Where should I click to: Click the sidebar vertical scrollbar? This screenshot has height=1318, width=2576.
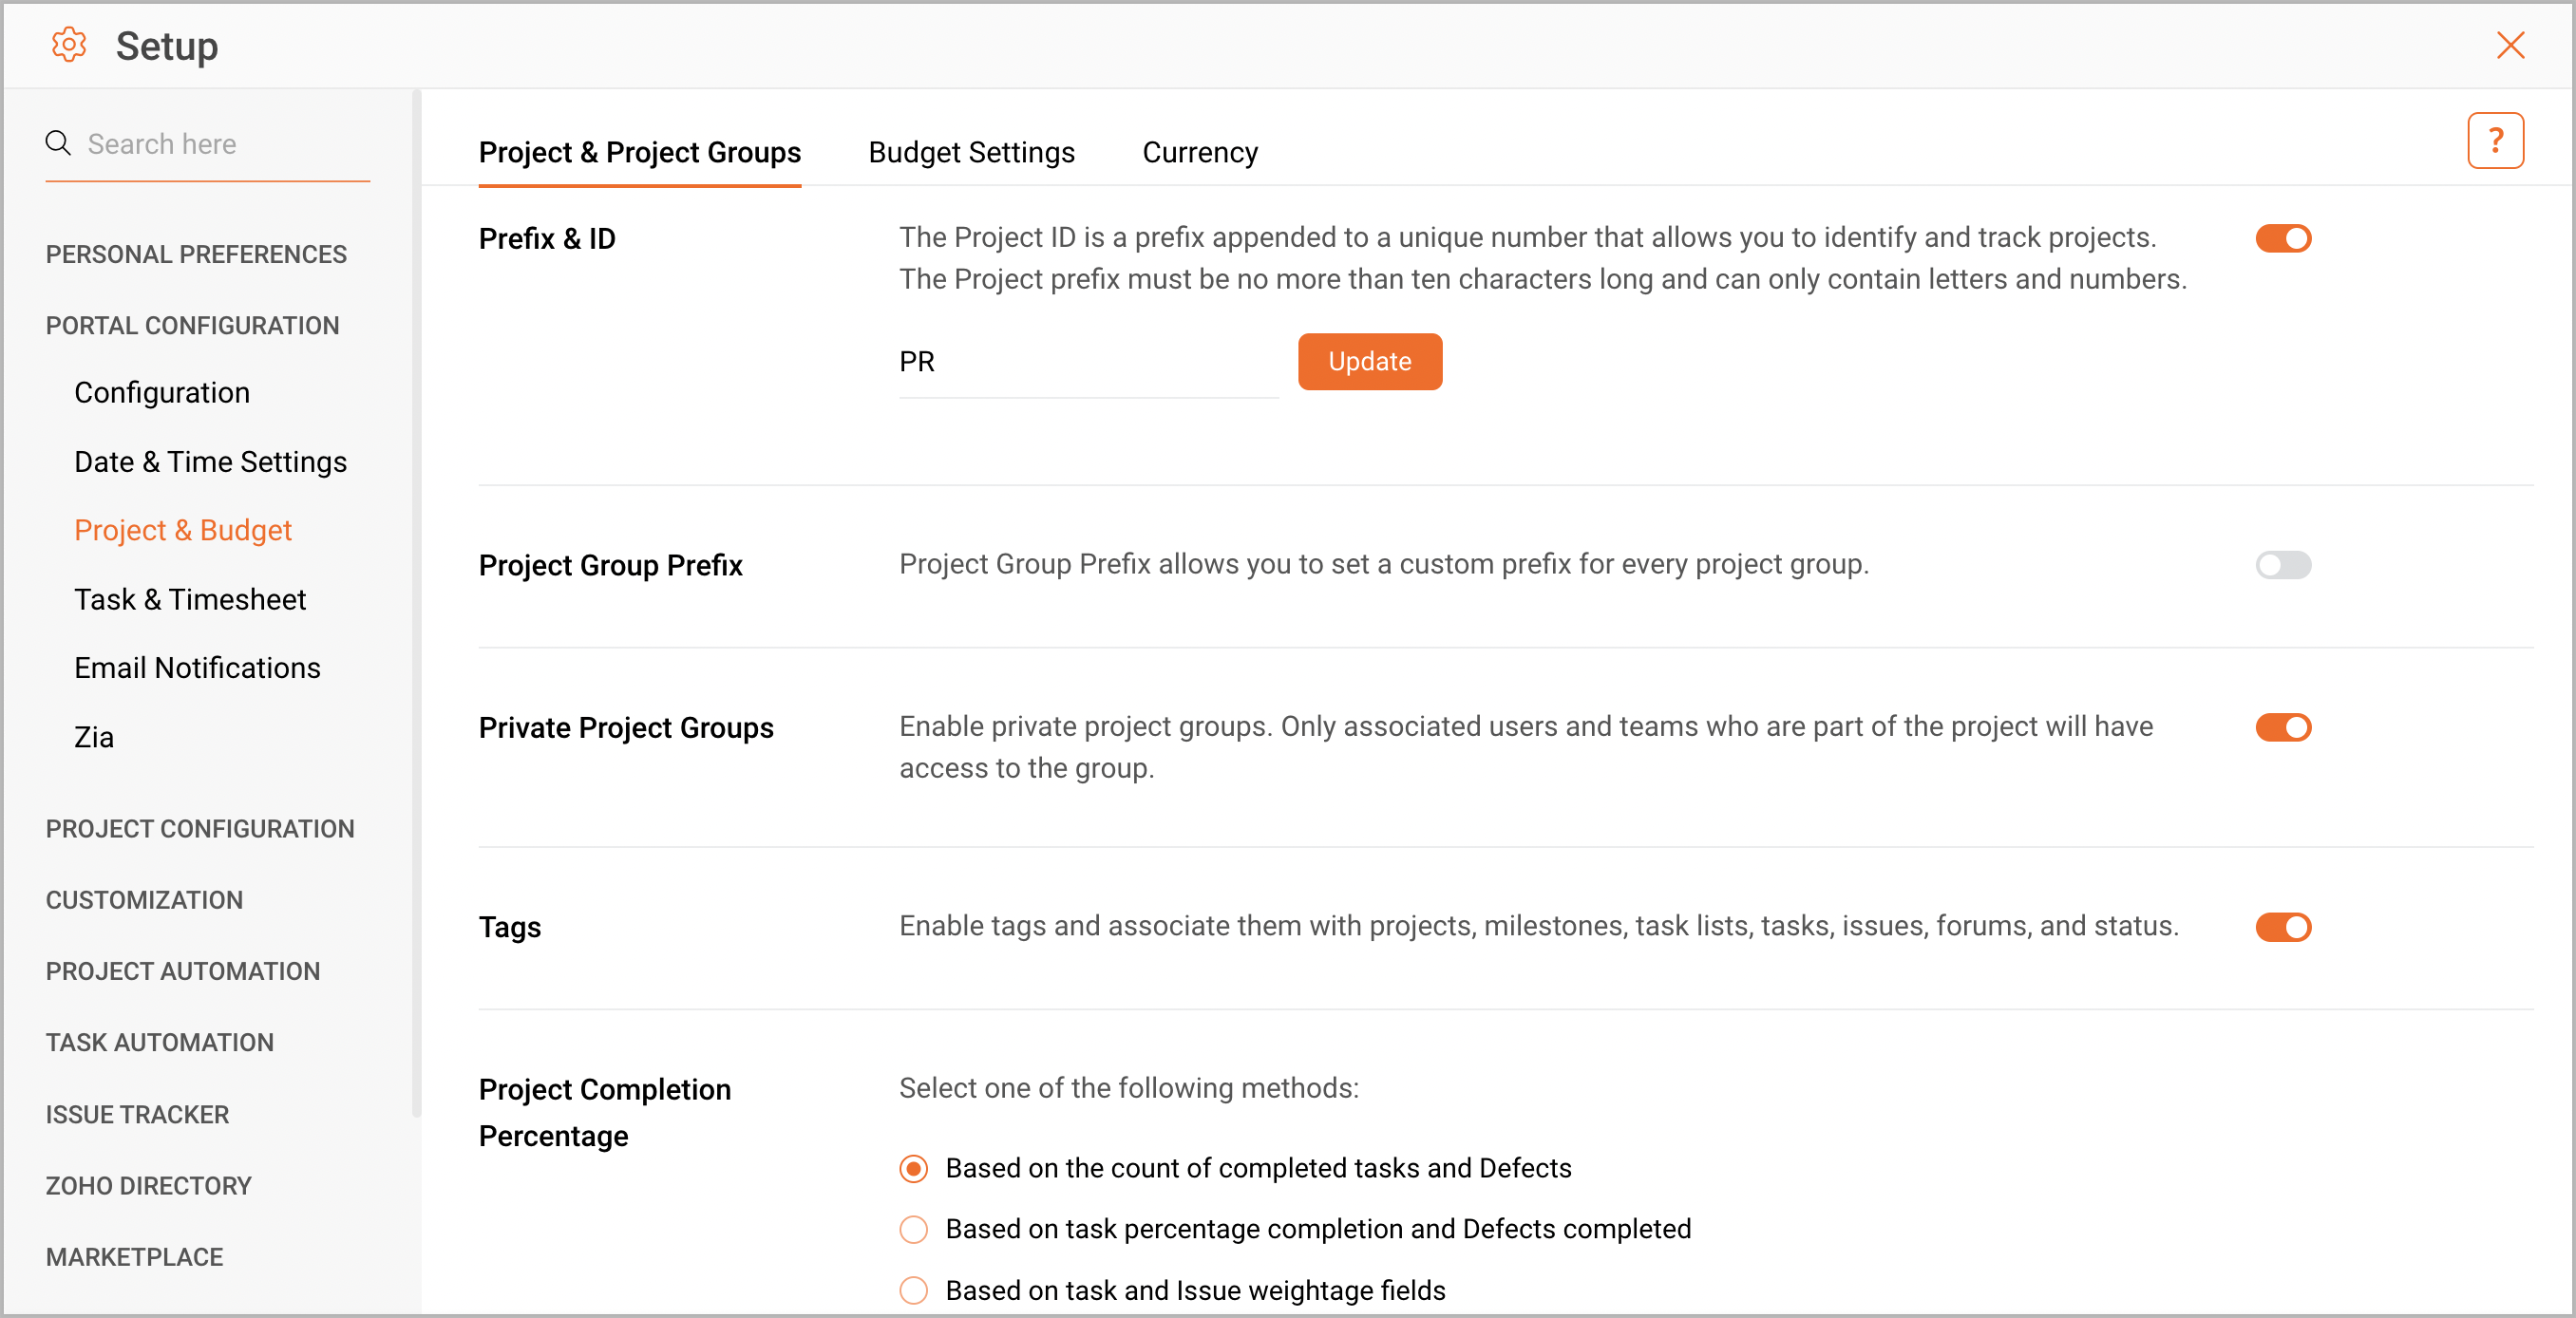(416, 600)
